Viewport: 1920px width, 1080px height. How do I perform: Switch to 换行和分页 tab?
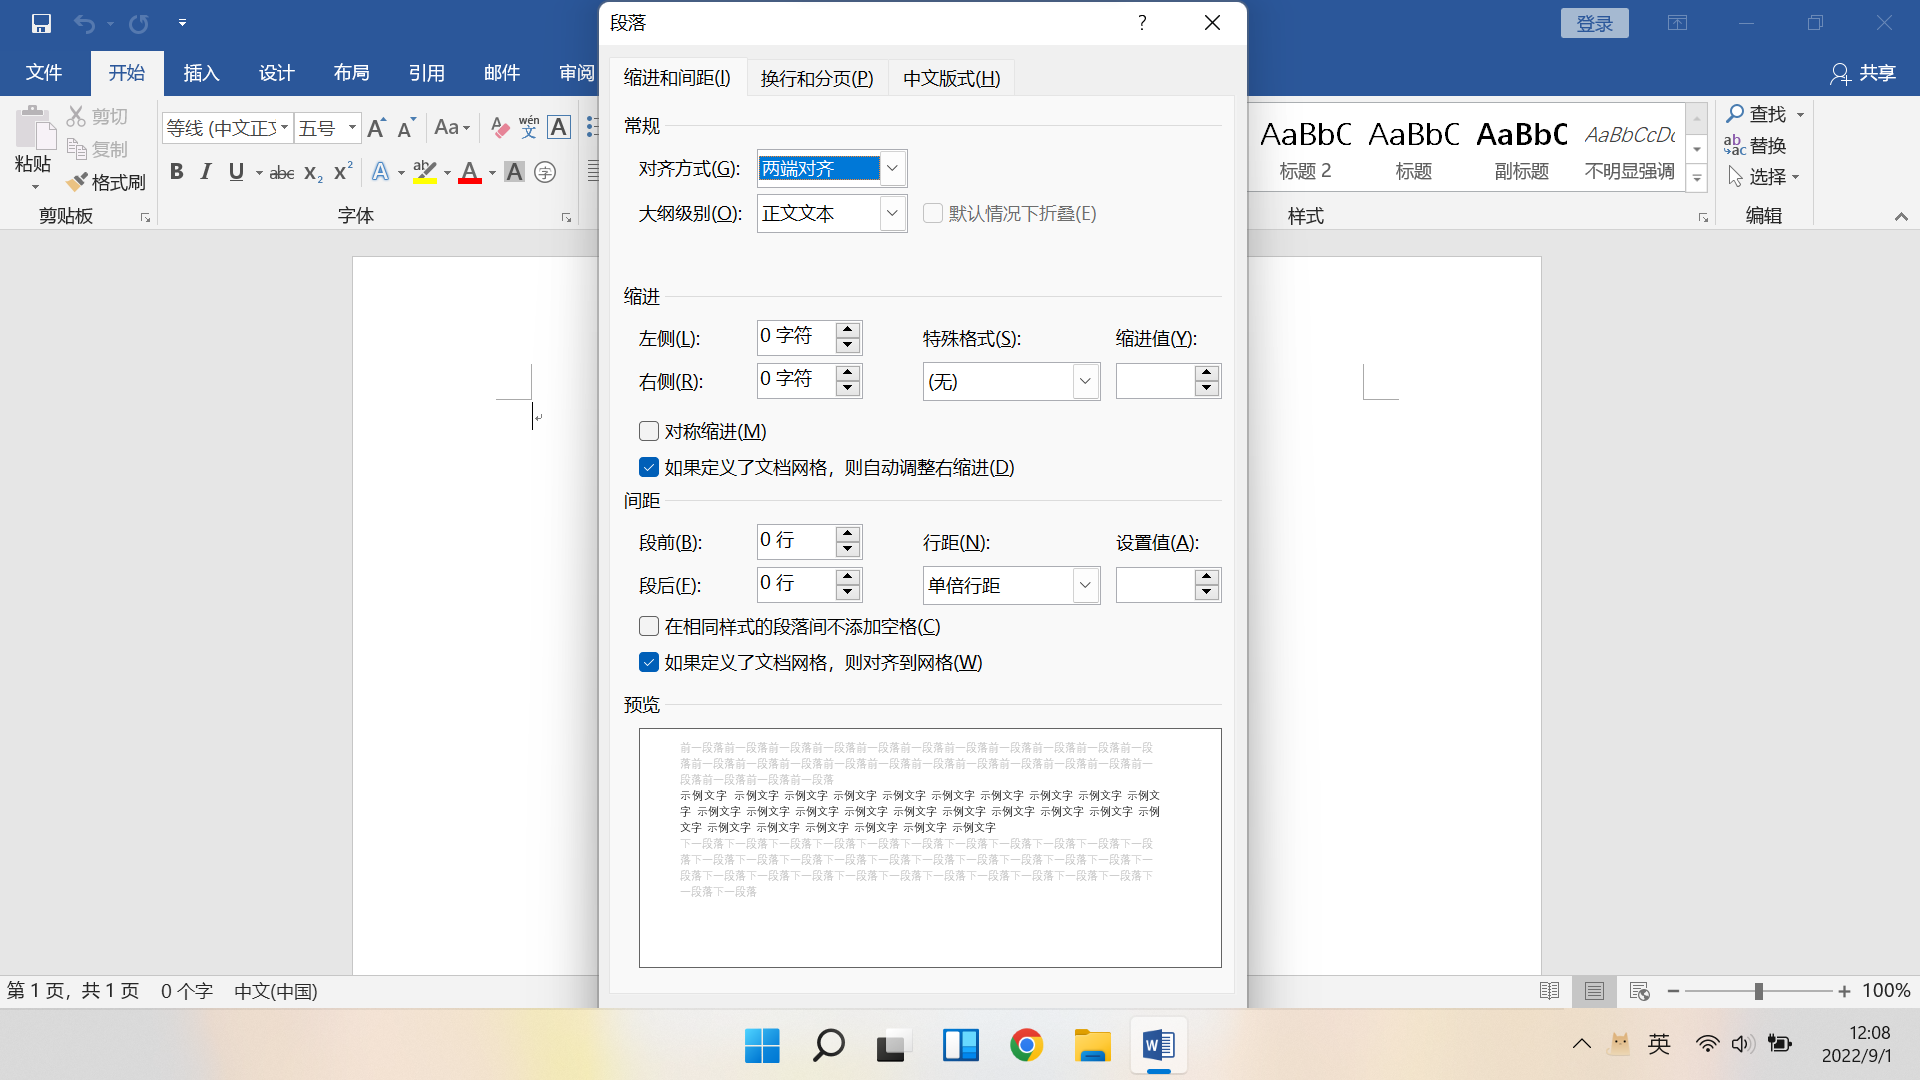pos(817,78)
